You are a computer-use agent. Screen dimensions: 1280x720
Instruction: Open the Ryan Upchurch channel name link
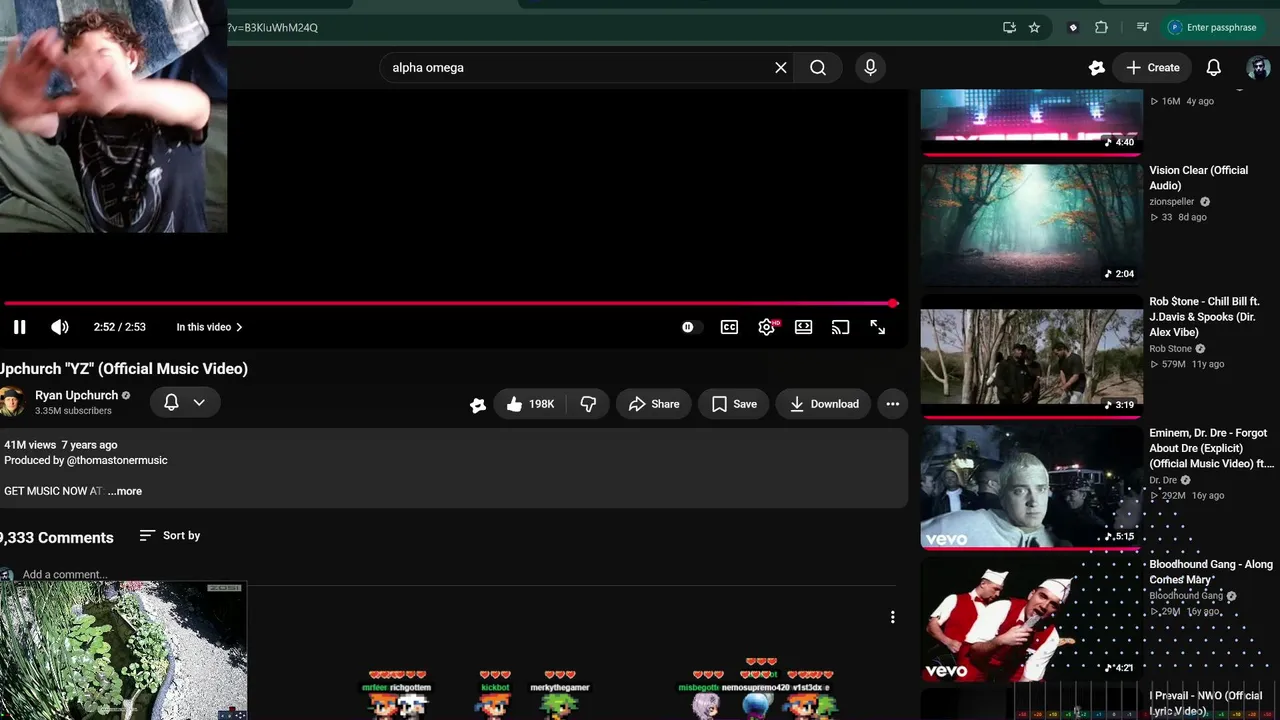point(76,396)
